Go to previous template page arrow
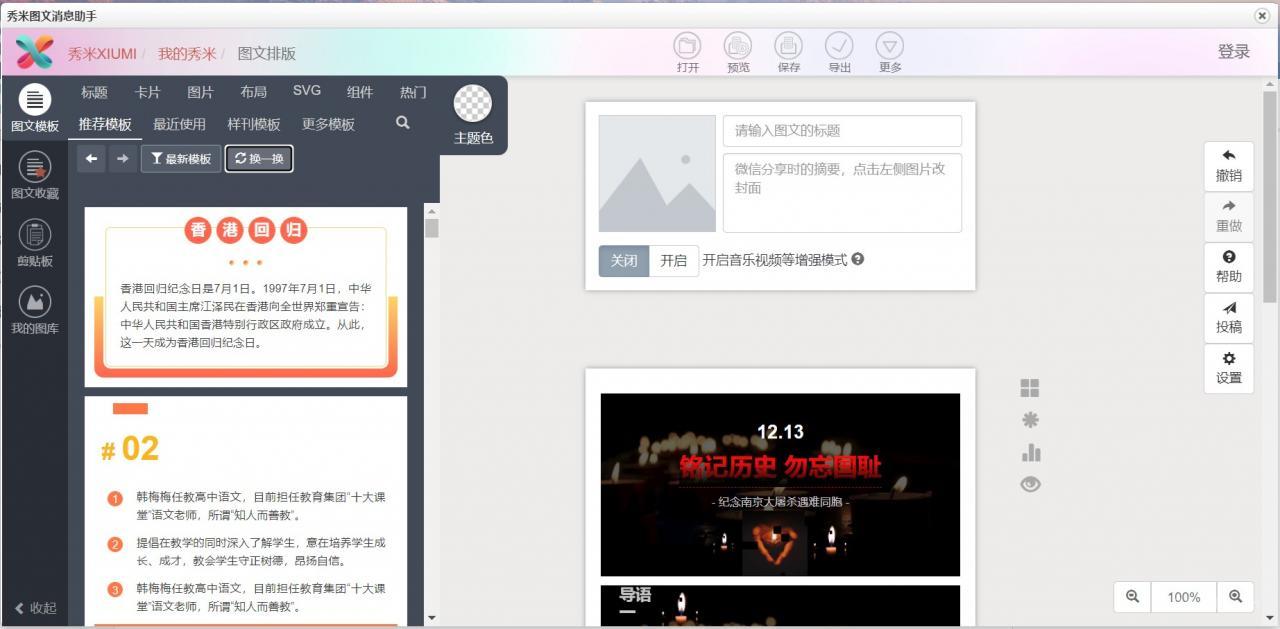1280x629 pixels. tap(92, 158)
